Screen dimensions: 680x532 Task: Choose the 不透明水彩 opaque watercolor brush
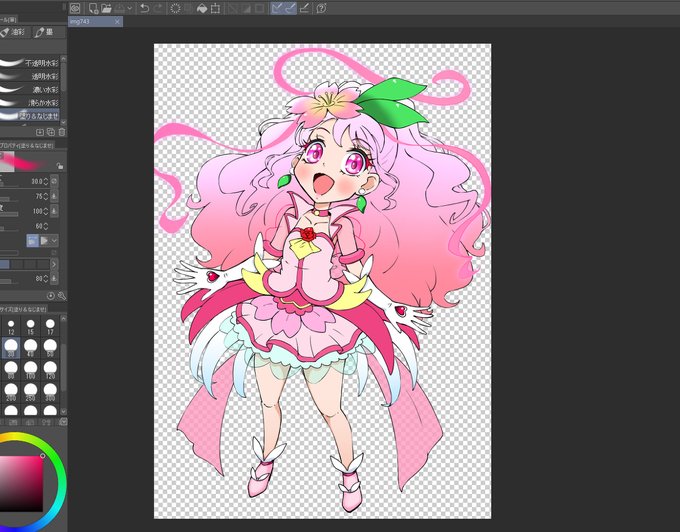click(x=29, y=63)
